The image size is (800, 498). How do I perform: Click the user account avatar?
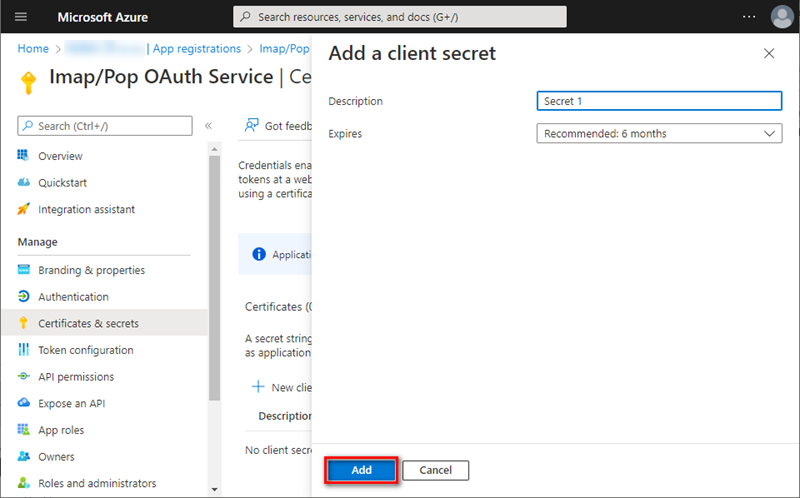pyautogui.click(x=781, y=17)
